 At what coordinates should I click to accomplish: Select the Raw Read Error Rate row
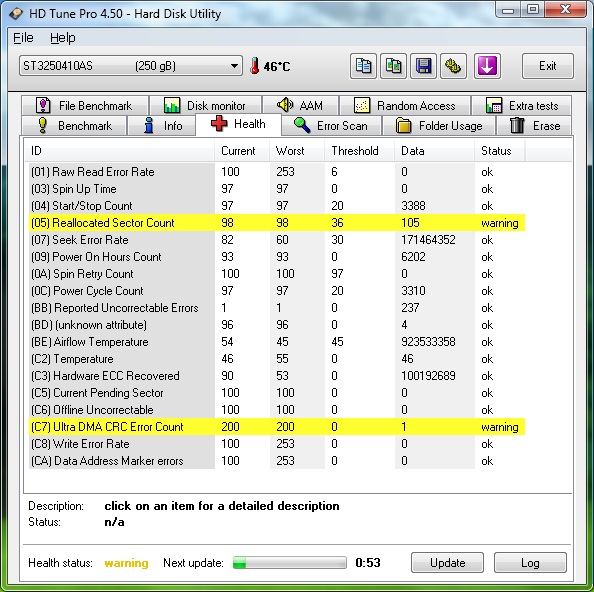click(x=277, y=172)
